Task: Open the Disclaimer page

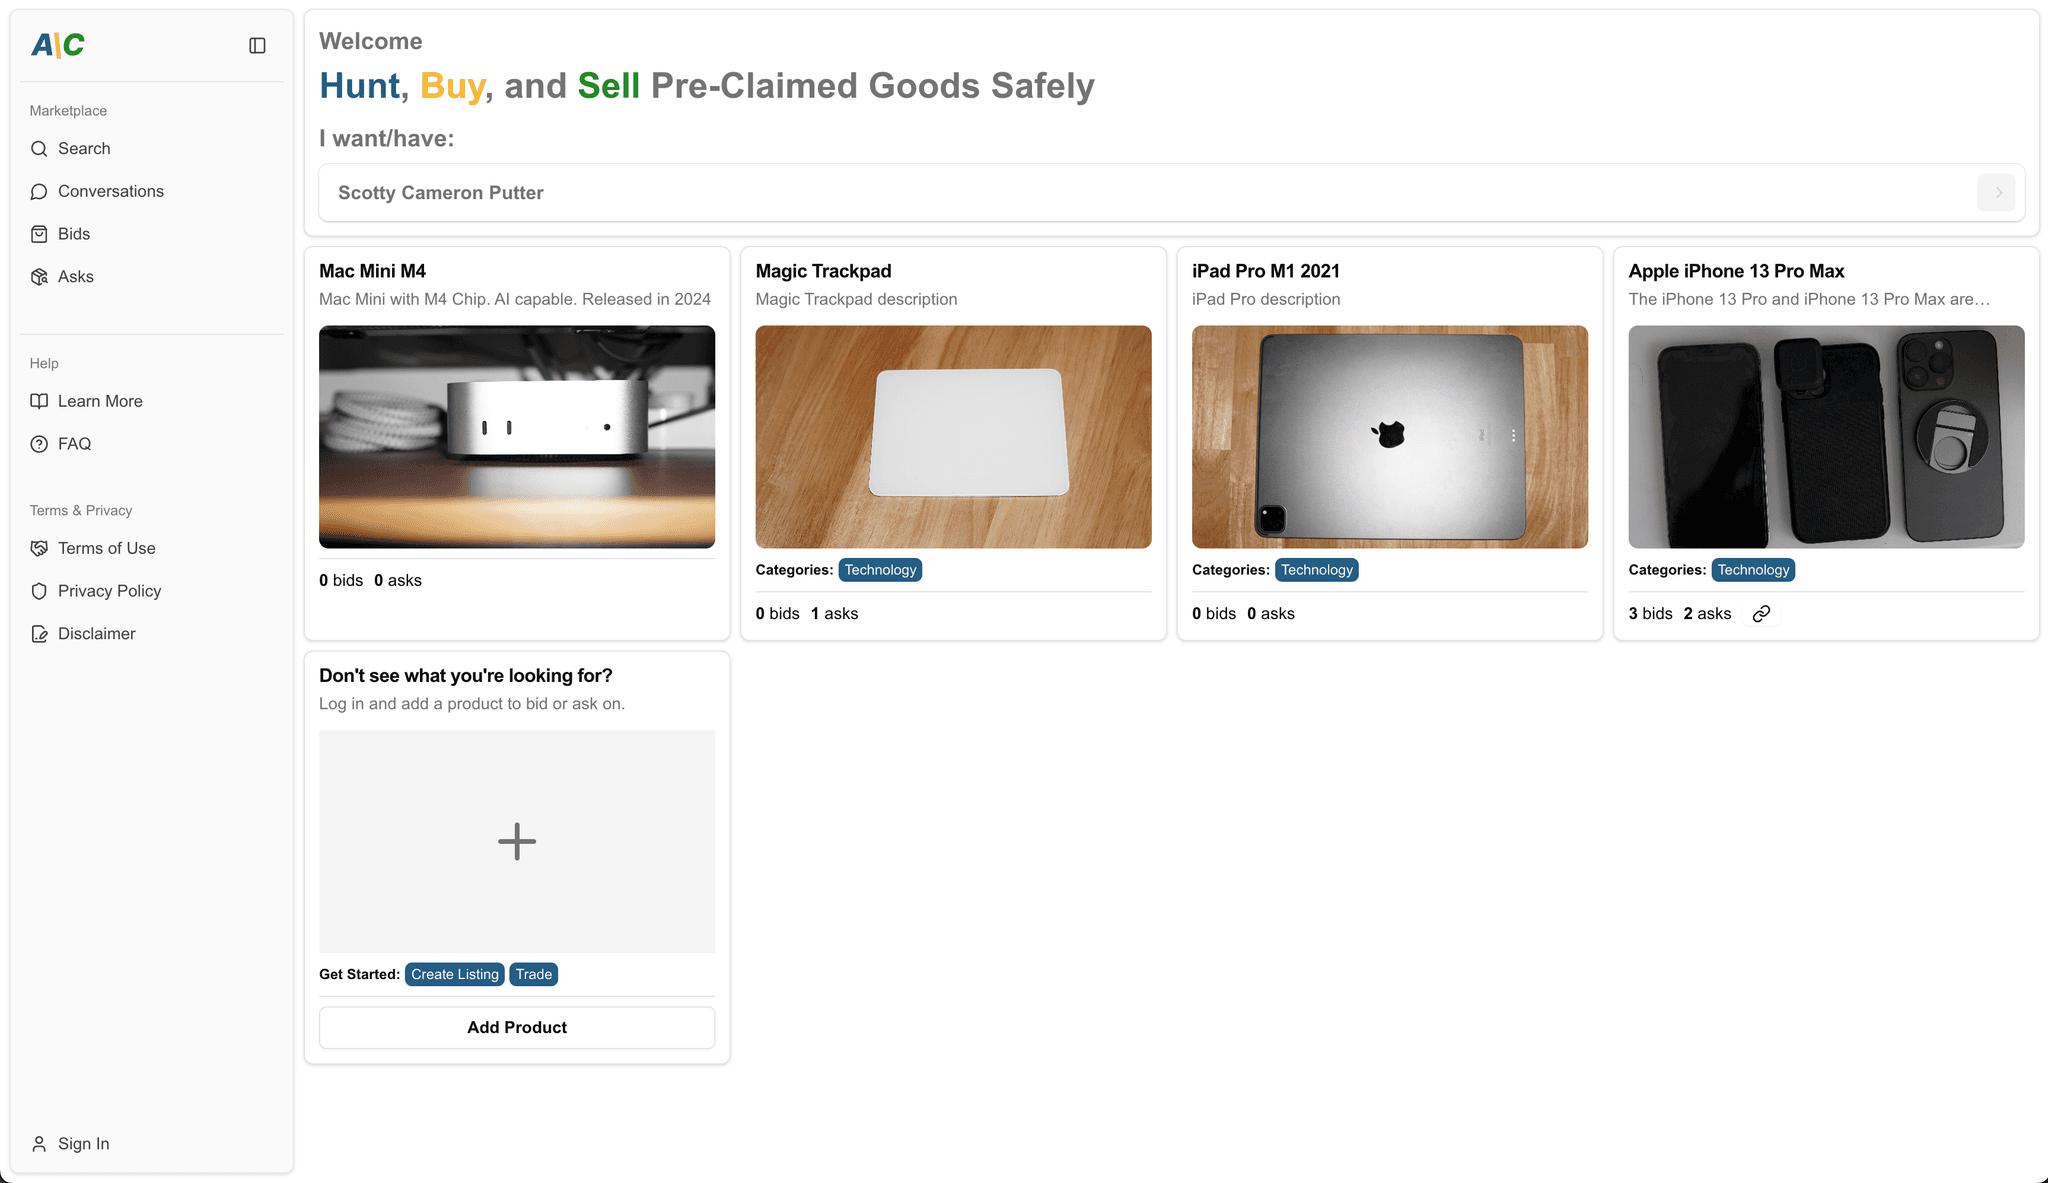Action: [x=96, y=634]
